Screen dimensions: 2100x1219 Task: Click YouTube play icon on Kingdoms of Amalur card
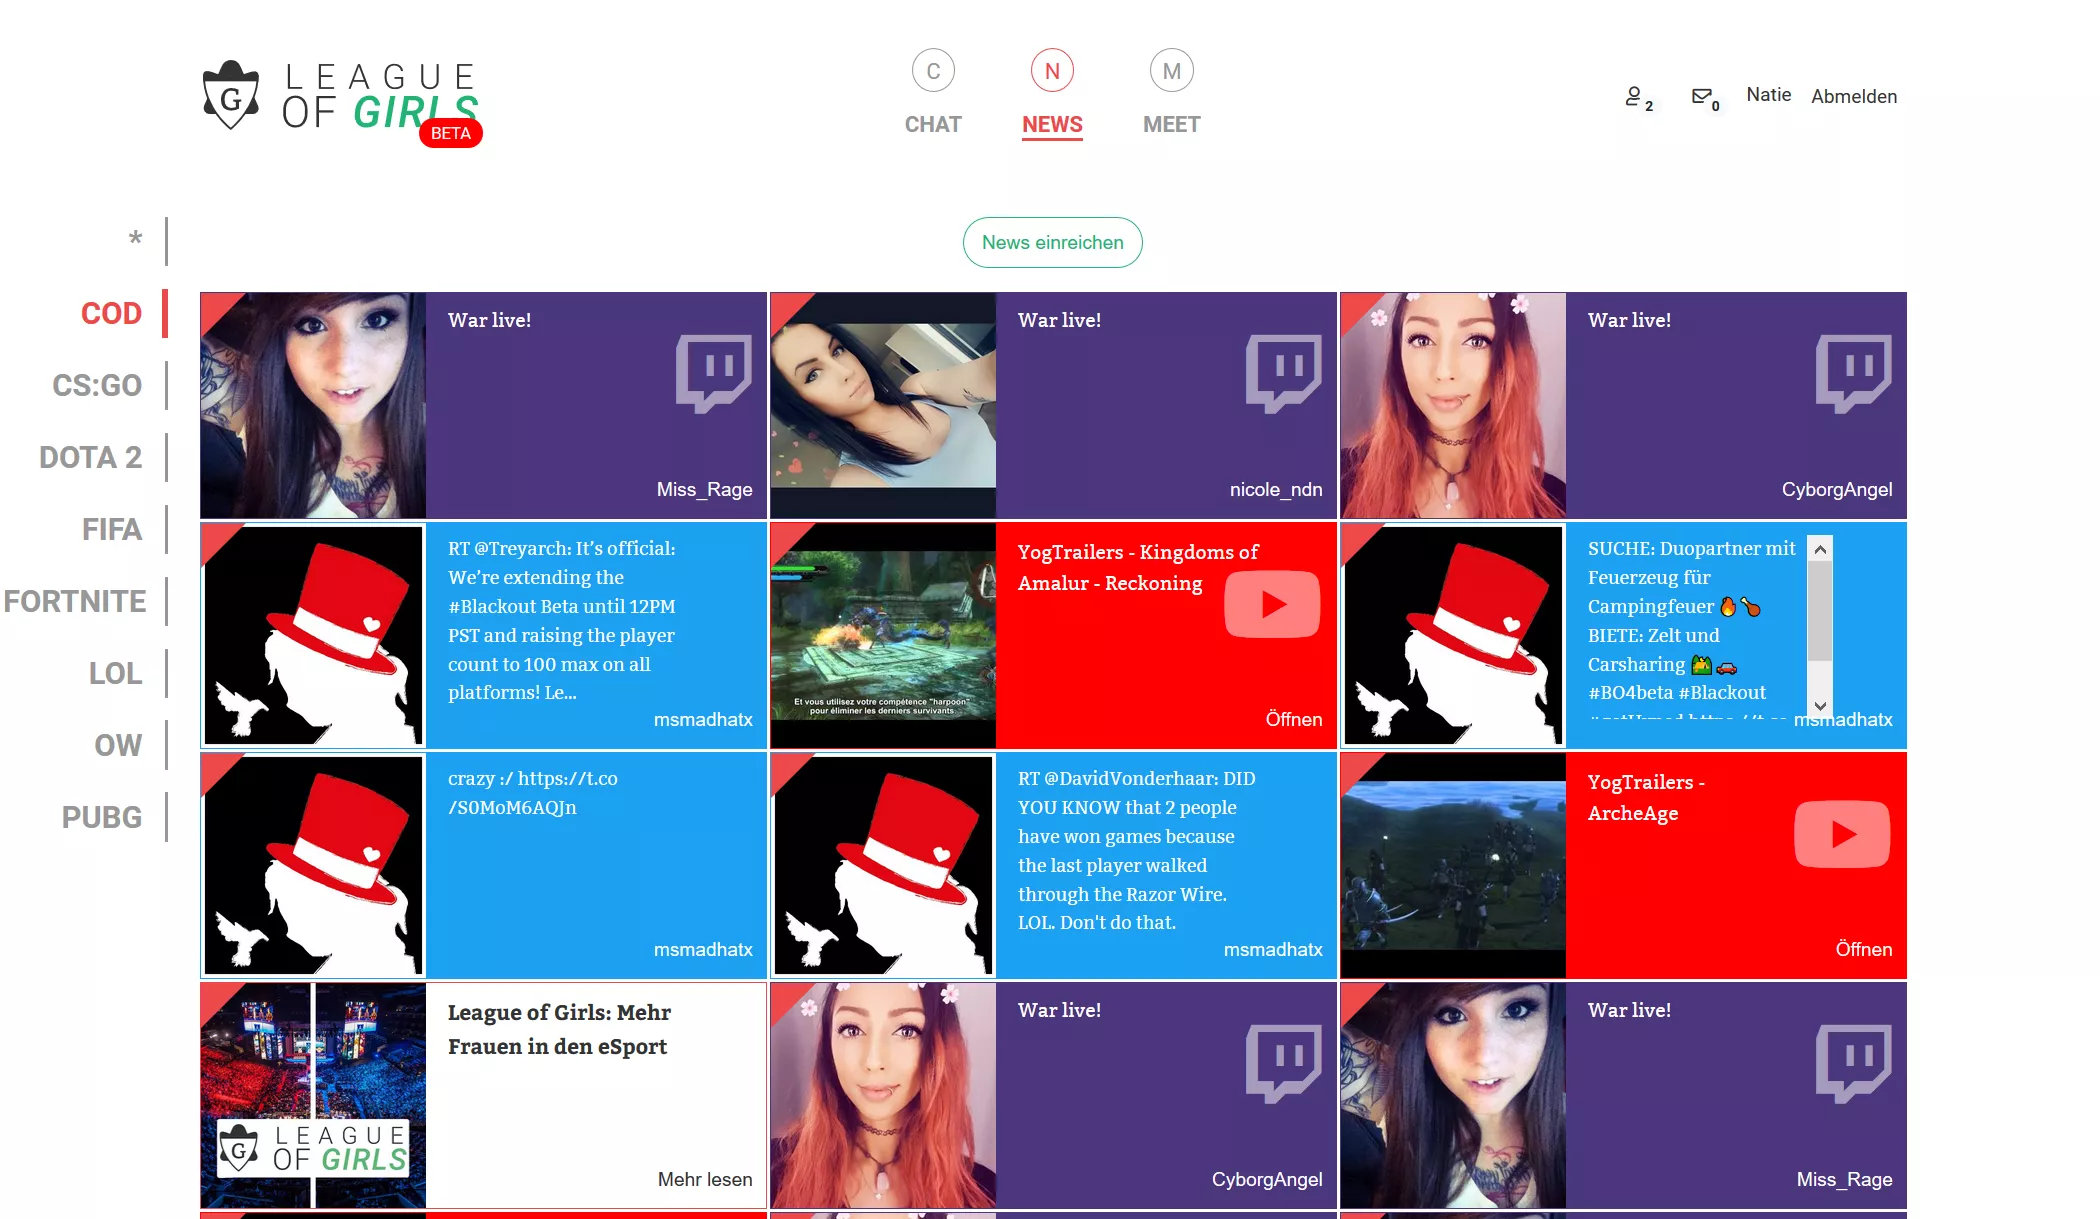coord(1272,604)
